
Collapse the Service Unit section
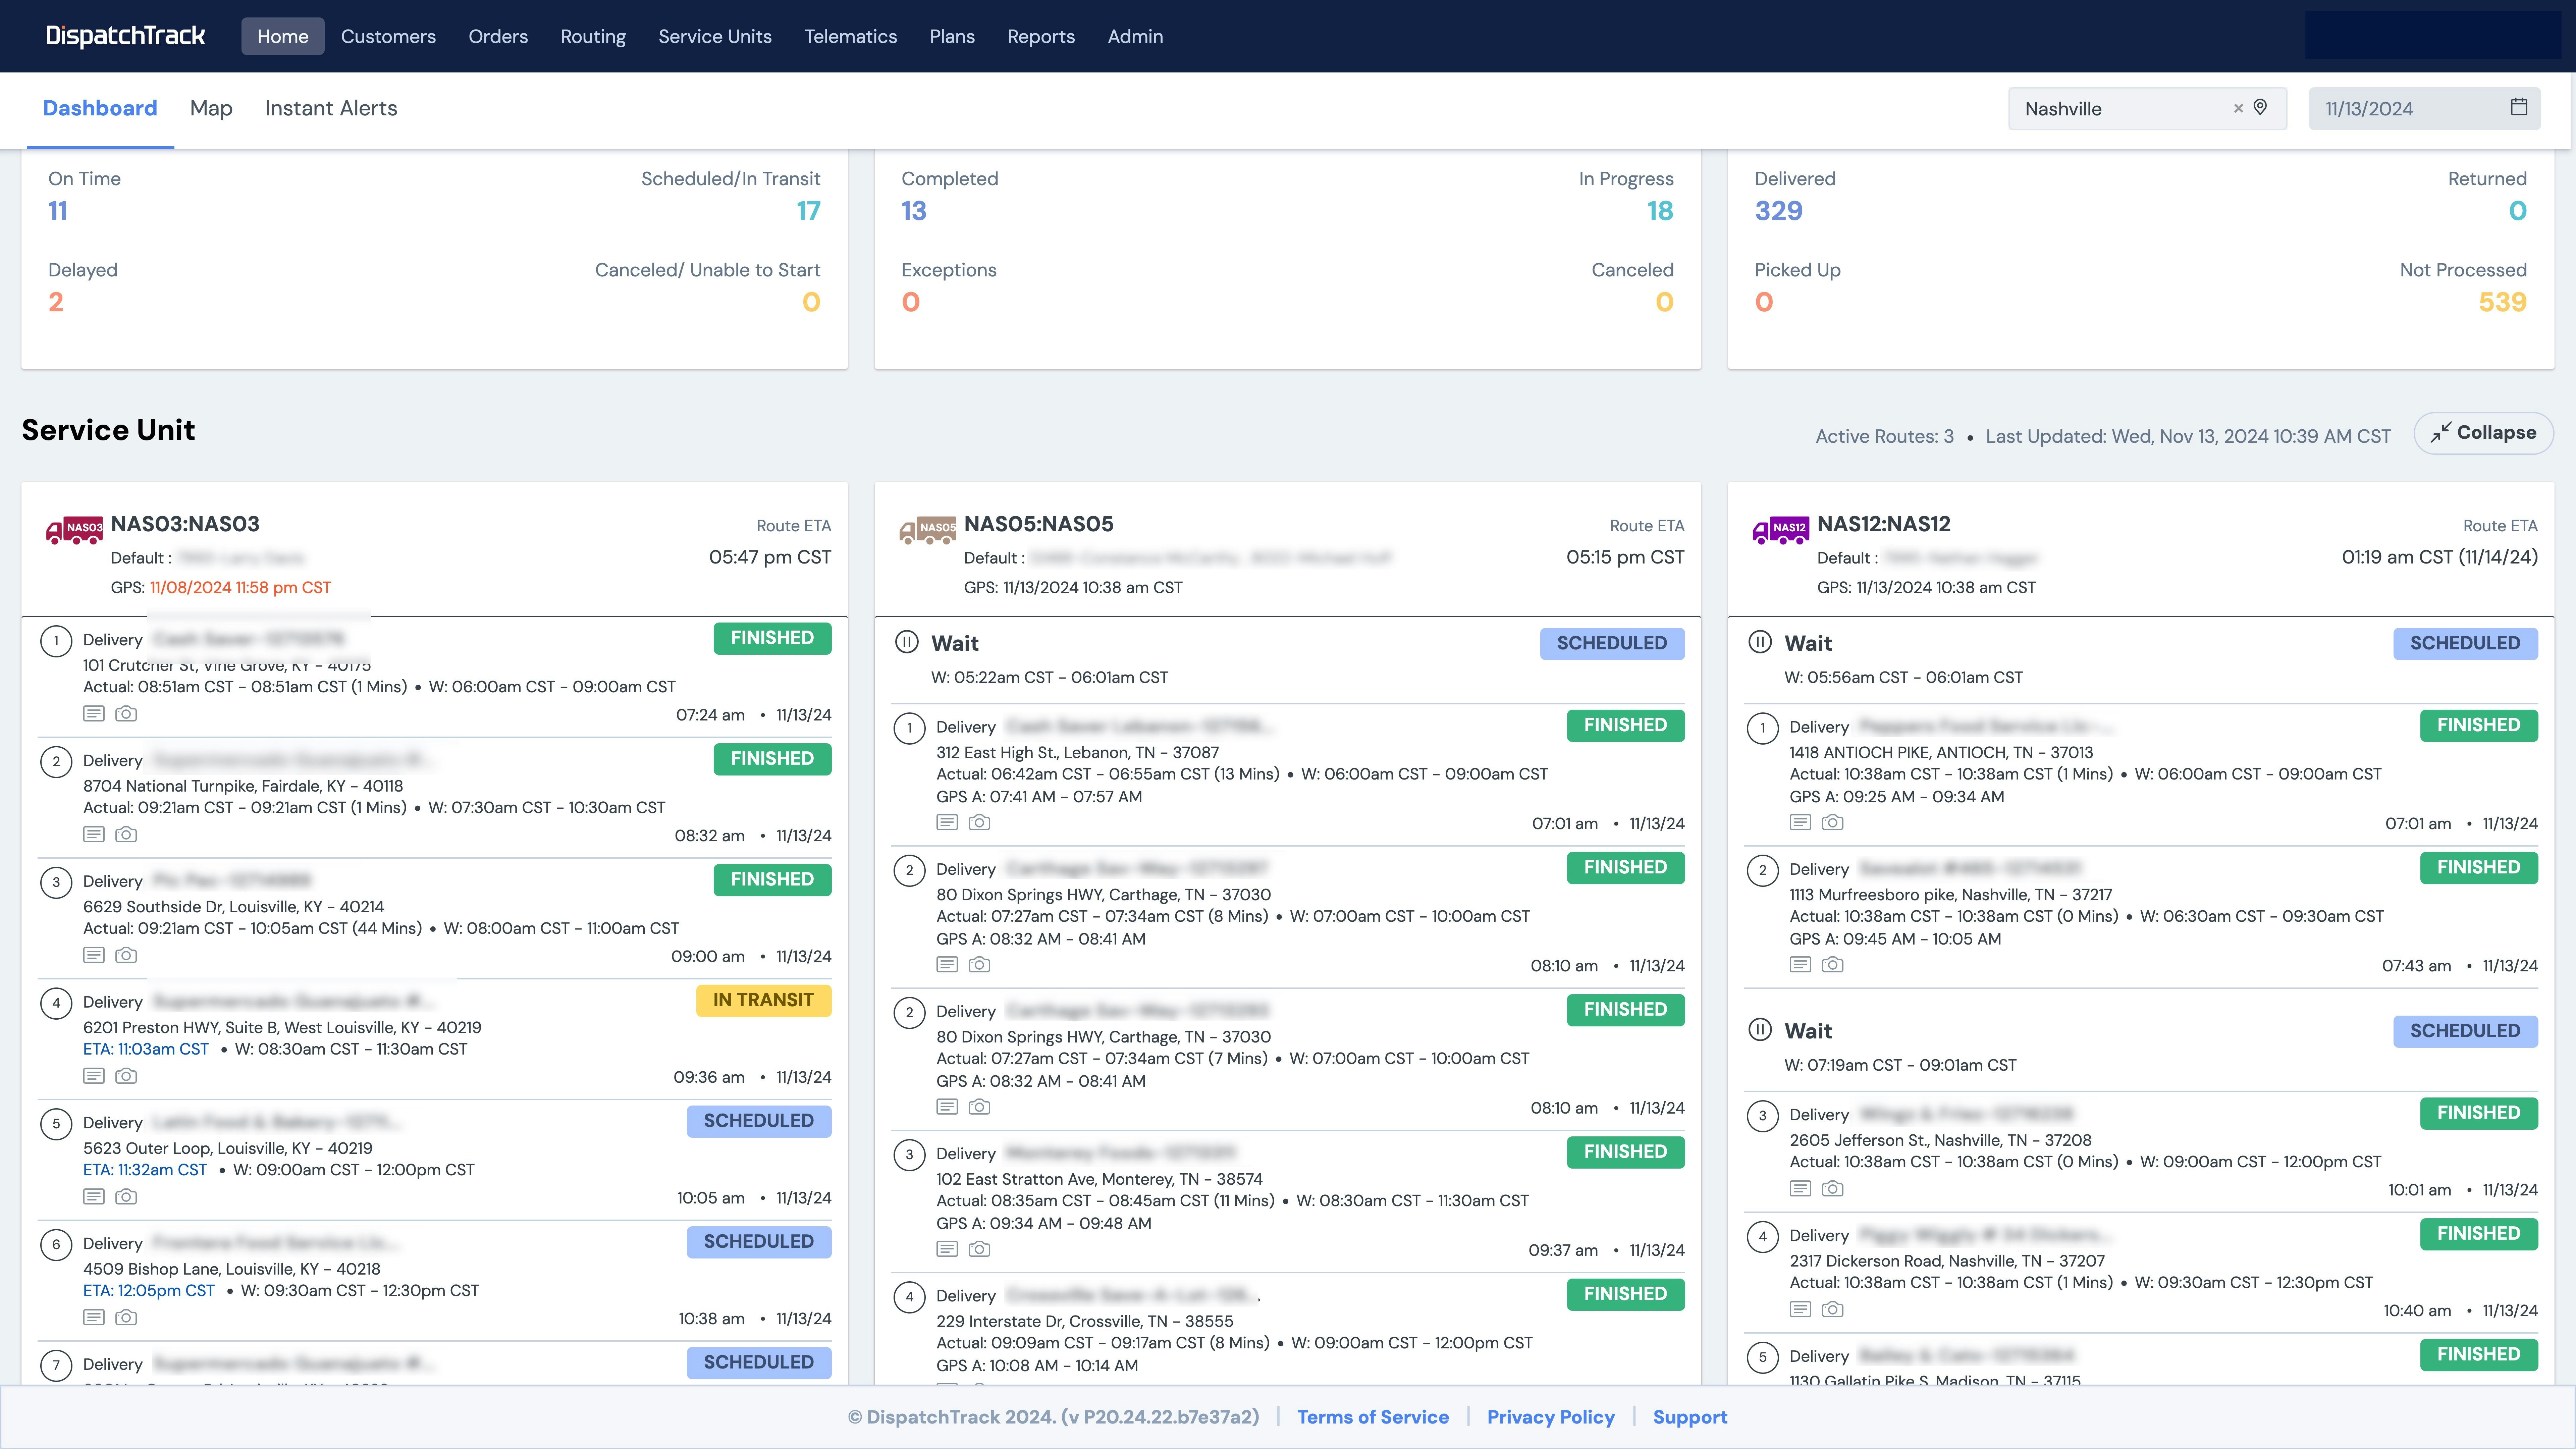[x=2483, y=433]
